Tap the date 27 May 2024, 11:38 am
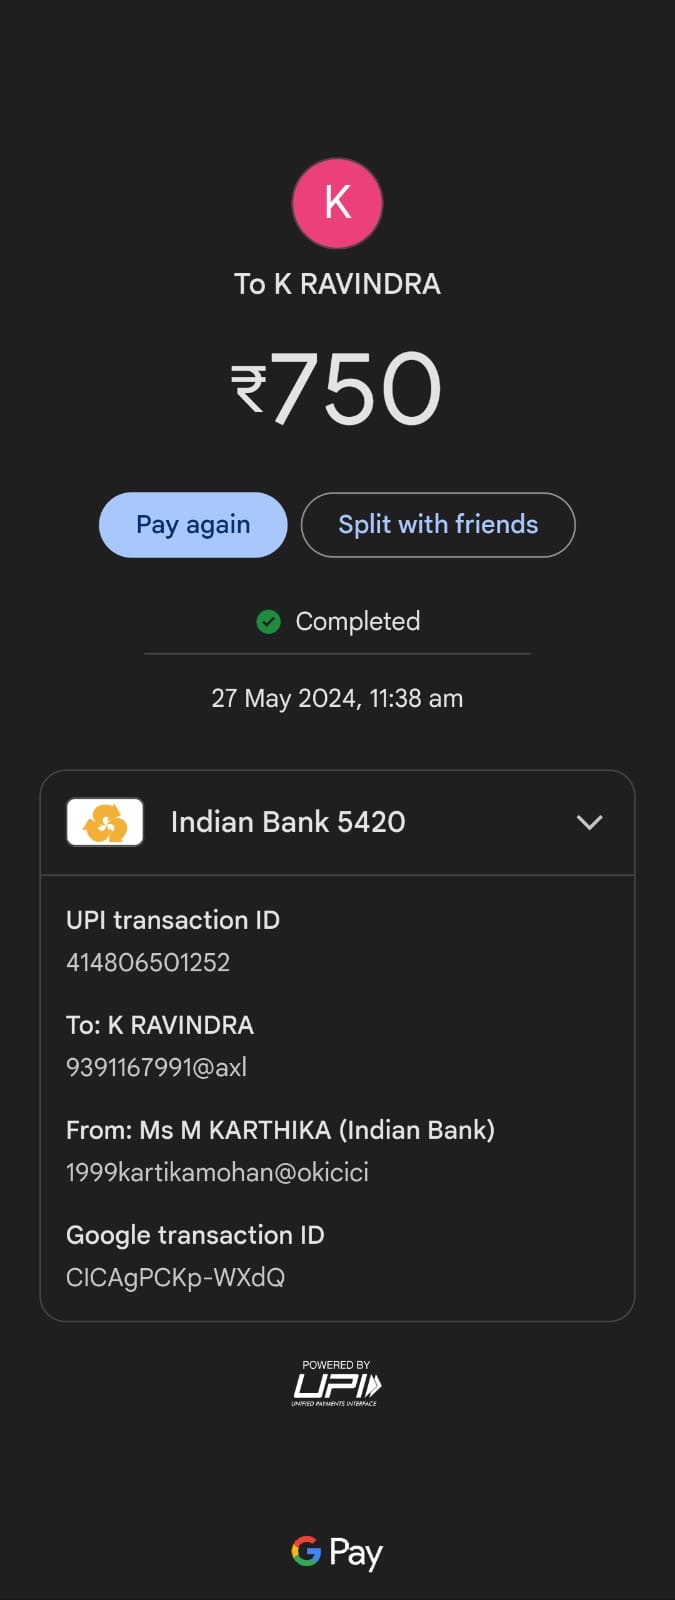The height and width of the screenshot is (1600, 675). click(337, 698)
